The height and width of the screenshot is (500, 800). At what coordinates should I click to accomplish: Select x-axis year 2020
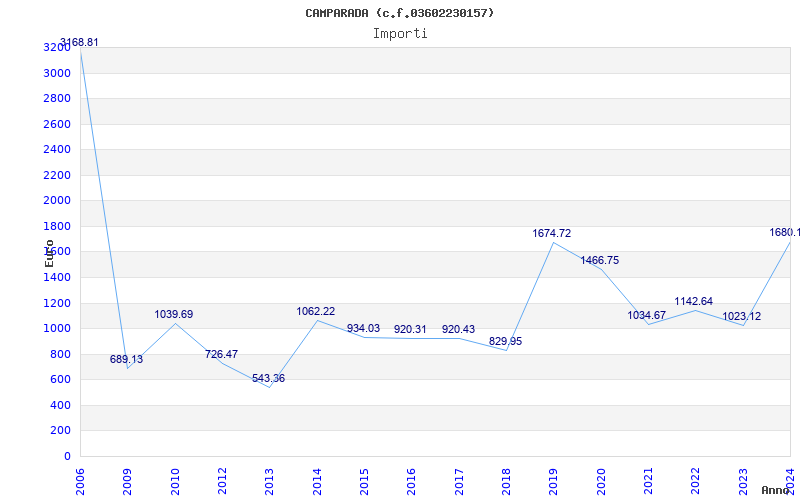tap(601, 482)
